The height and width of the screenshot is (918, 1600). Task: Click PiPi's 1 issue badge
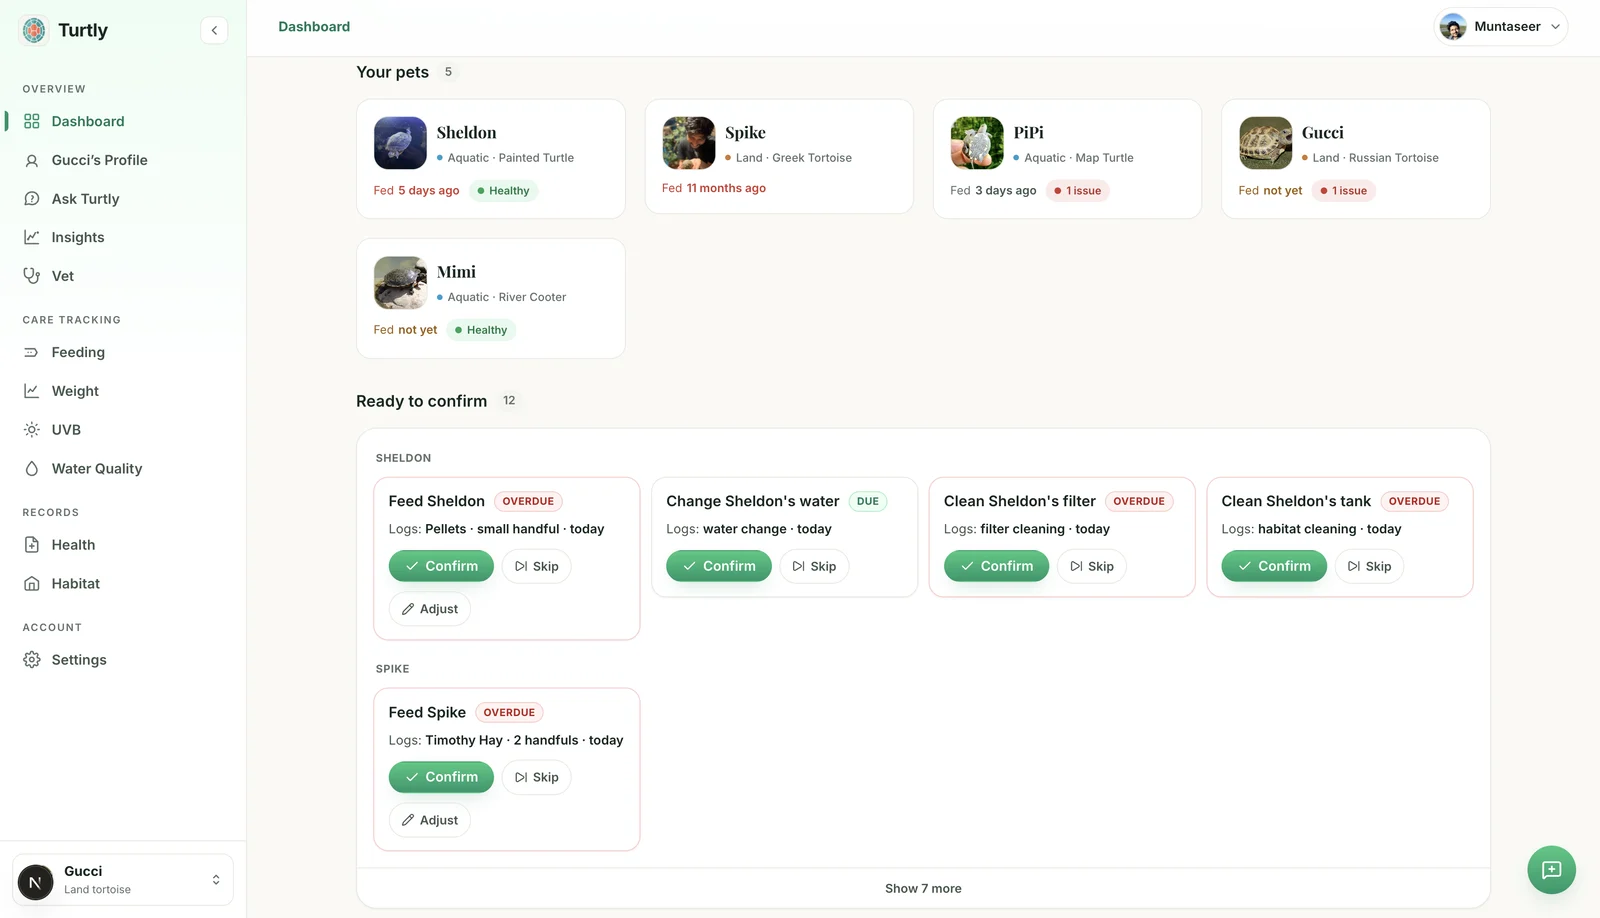(x=1077, y=191)
